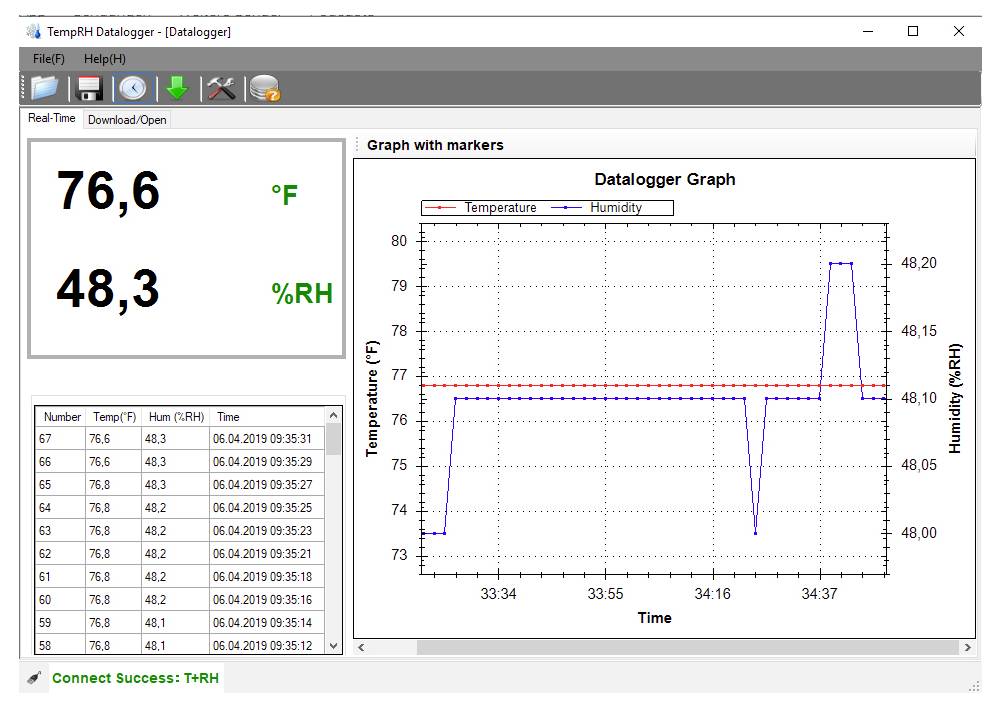The height and width of the screenshot is (707, 1001).
Task: Select row number 59 in the table
Action: (180, 623)
